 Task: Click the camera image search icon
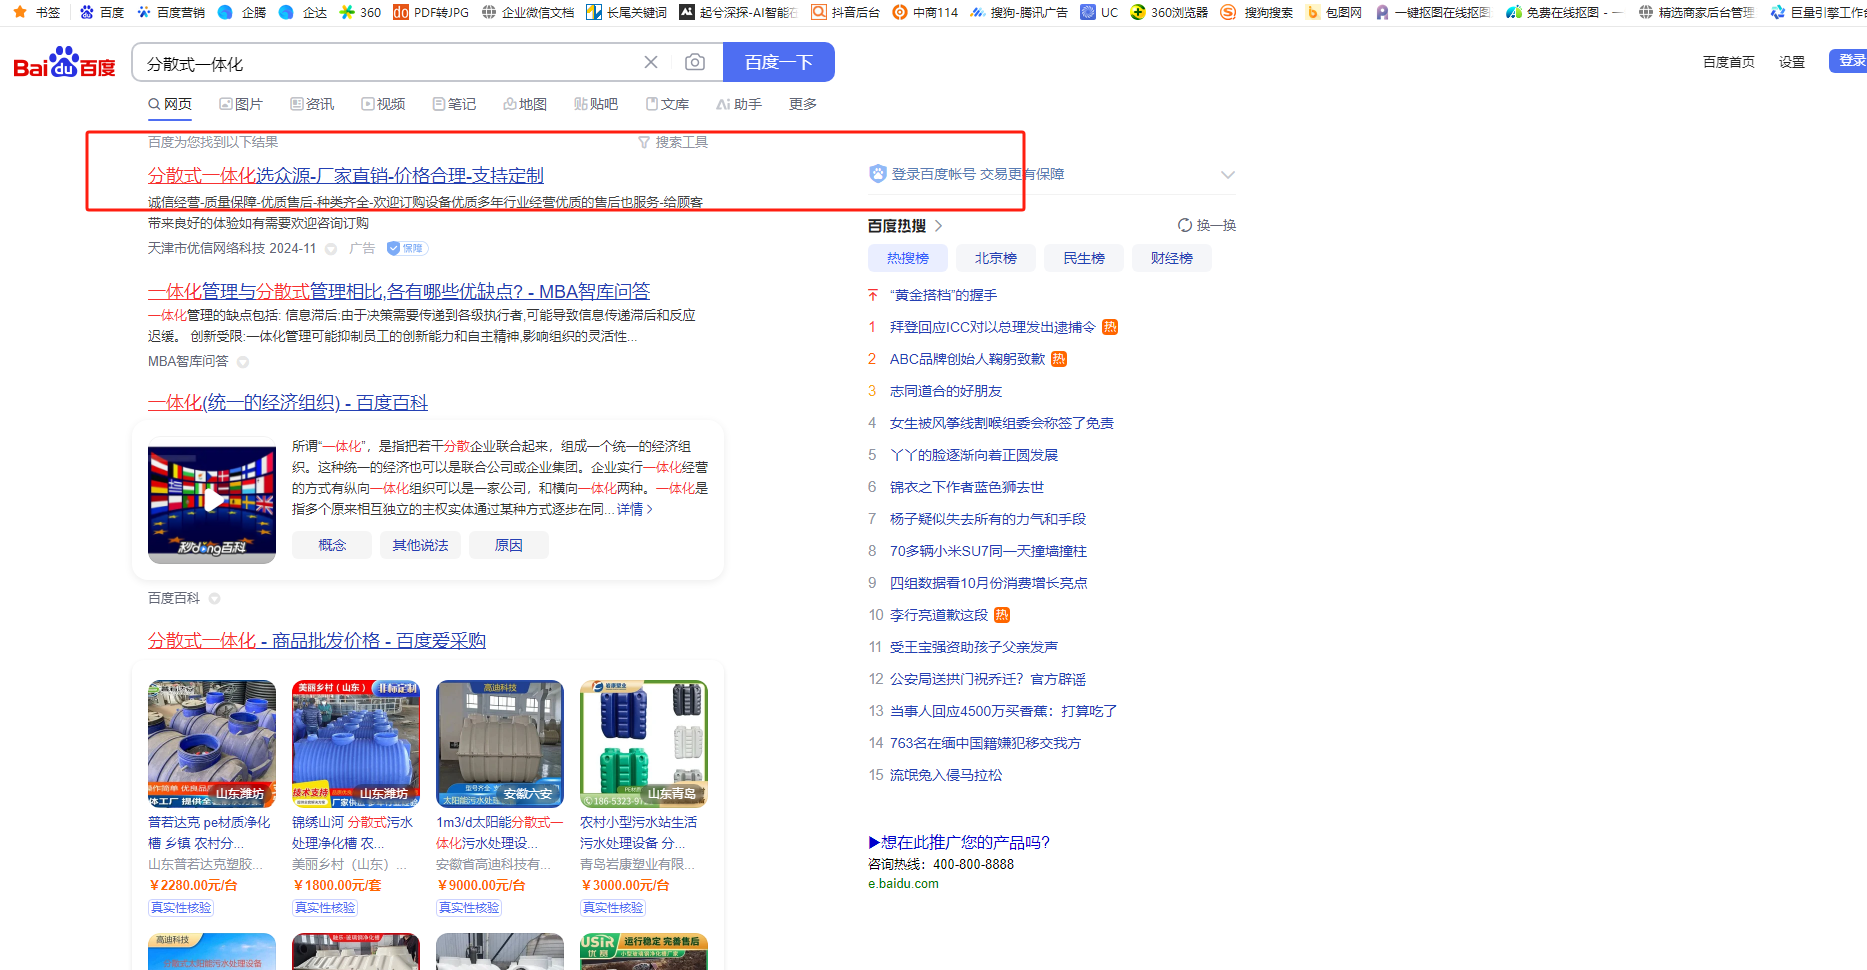[x=694, y=63]
